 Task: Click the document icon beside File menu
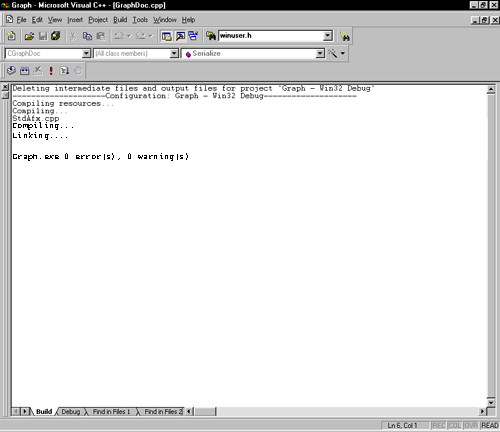coord(10,20)
